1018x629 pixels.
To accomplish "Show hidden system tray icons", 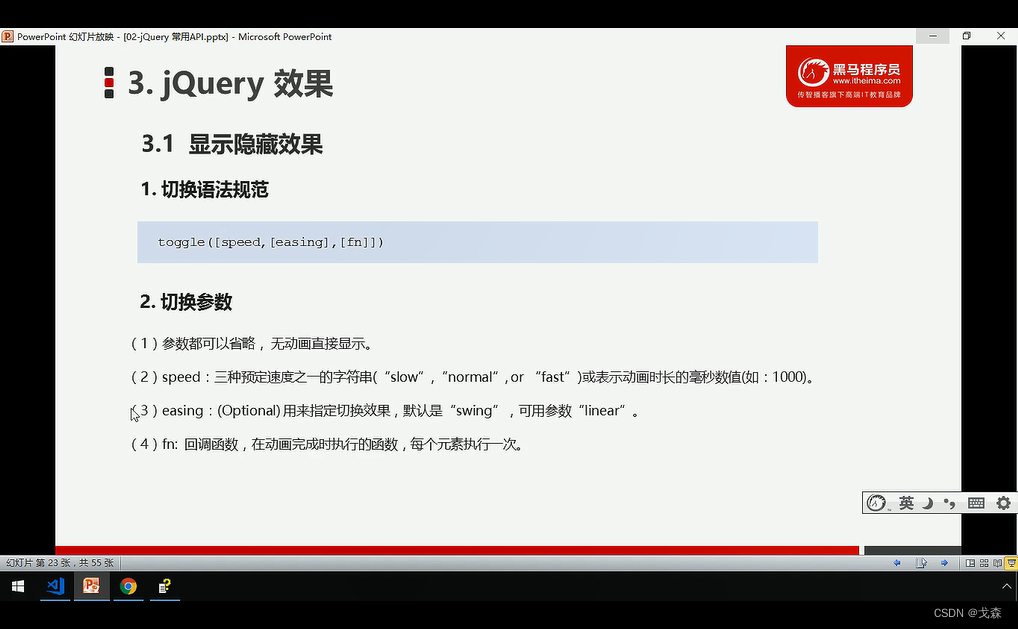I will tap(1006, 586).
